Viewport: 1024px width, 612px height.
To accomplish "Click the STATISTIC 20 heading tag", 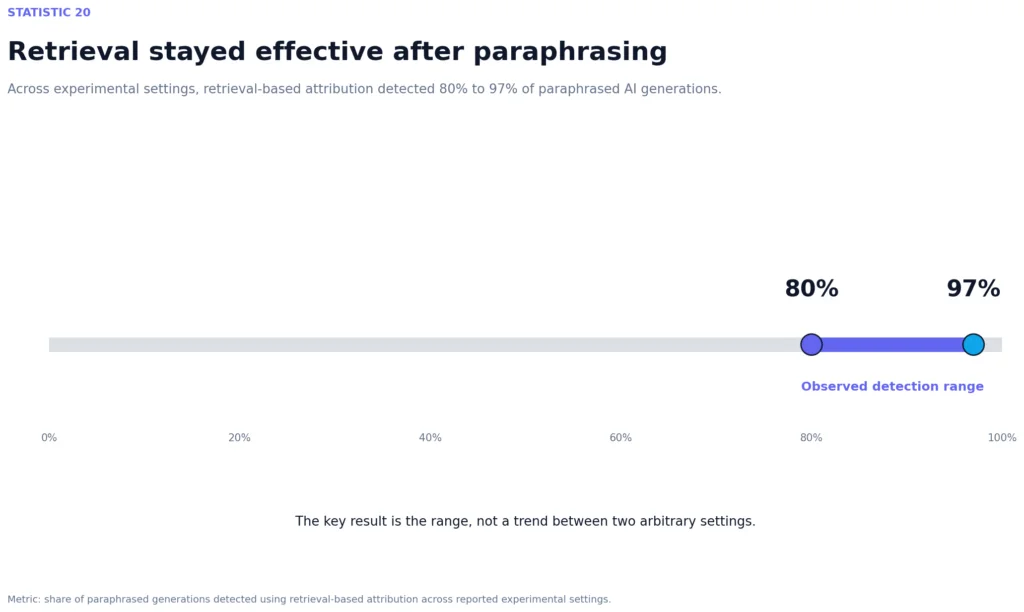I will [49, 12].
